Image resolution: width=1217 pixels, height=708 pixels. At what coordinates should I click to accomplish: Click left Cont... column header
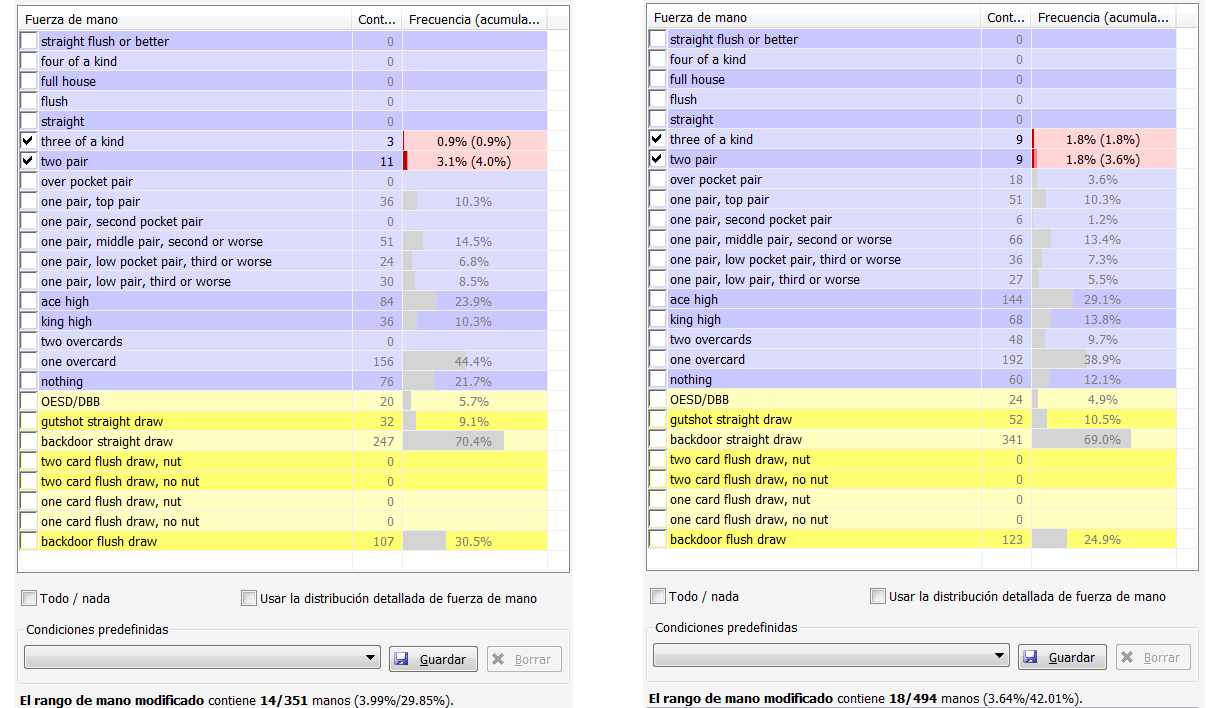click(x=377, y=20)
